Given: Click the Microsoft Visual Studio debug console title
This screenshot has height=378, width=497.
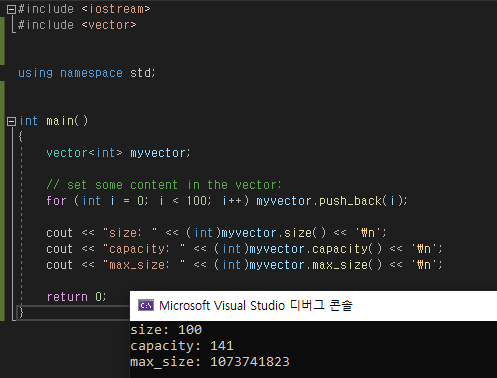Looking at the screenshot, I should coord(256,305).
